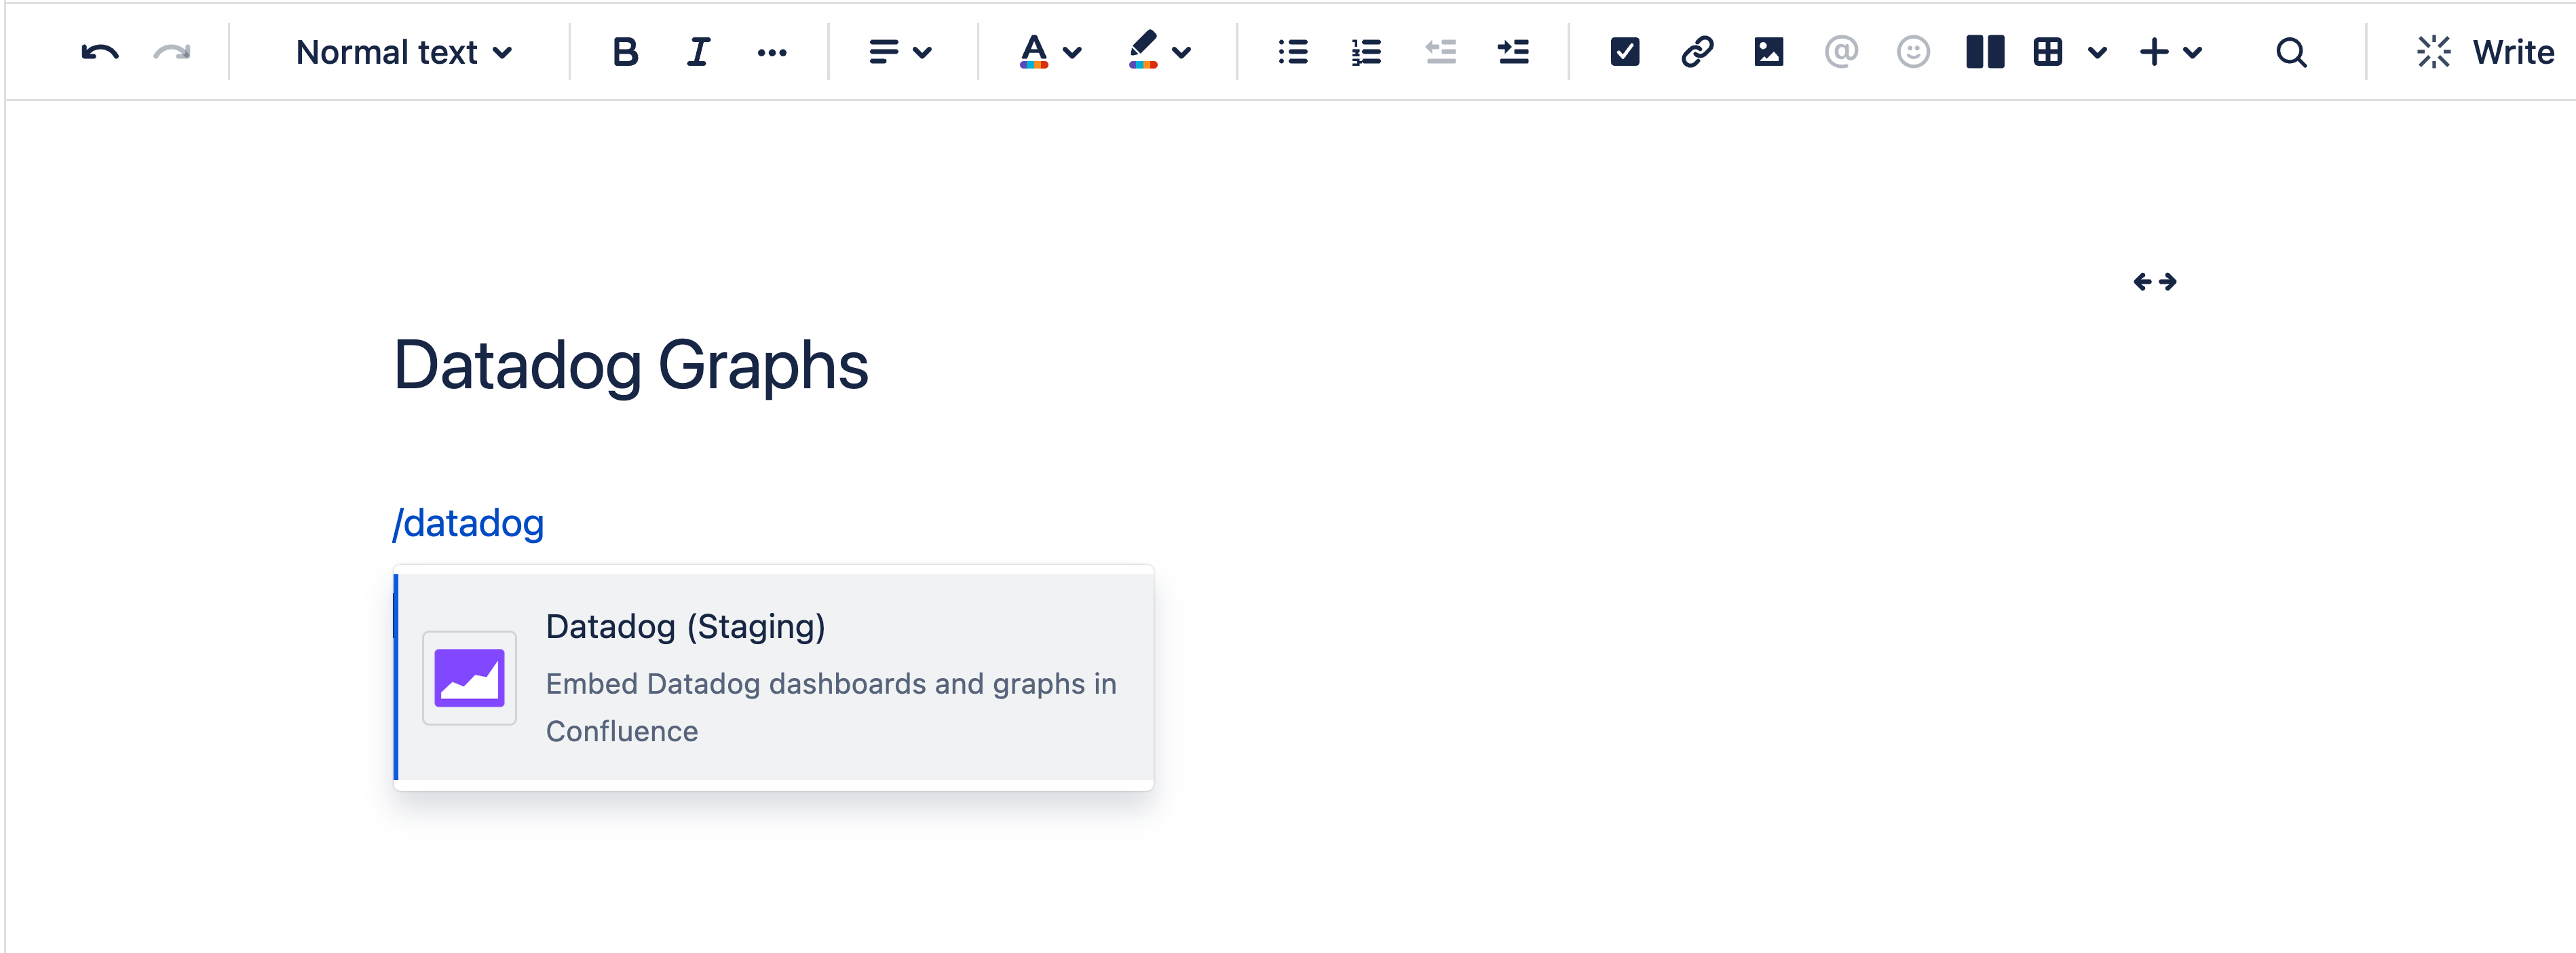Image resolution: width=2576 pixels, height=953 pixels.
Task: Expand the table options chevron
Action: 2097,53
